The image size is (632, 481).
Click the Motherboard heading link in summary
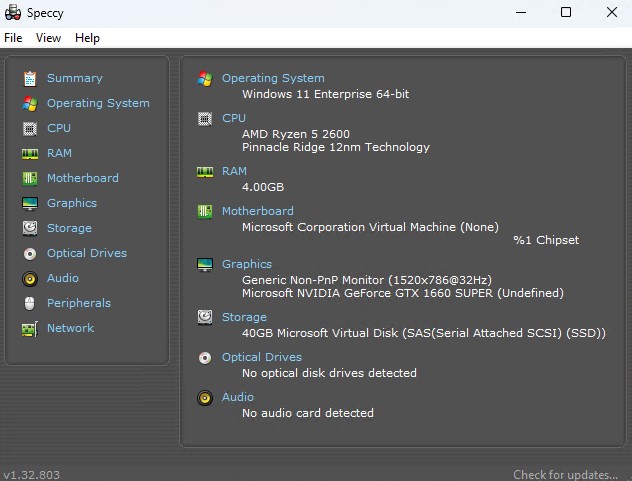click(x=258, y=211)
